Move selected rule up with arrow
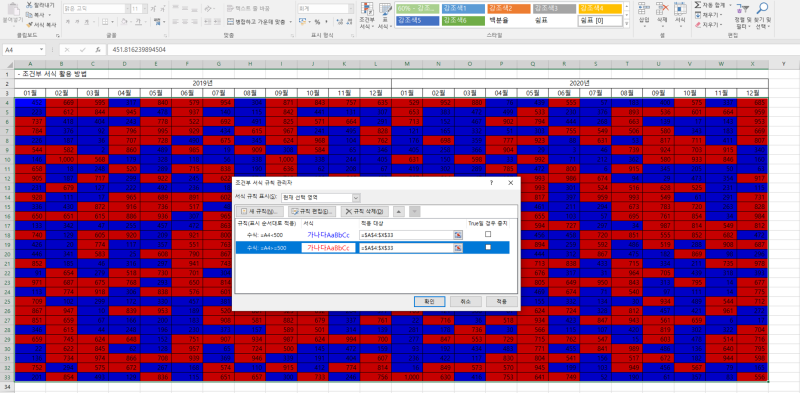The width and height of the screenshot is (800, 393). click(x=399, y=211)
